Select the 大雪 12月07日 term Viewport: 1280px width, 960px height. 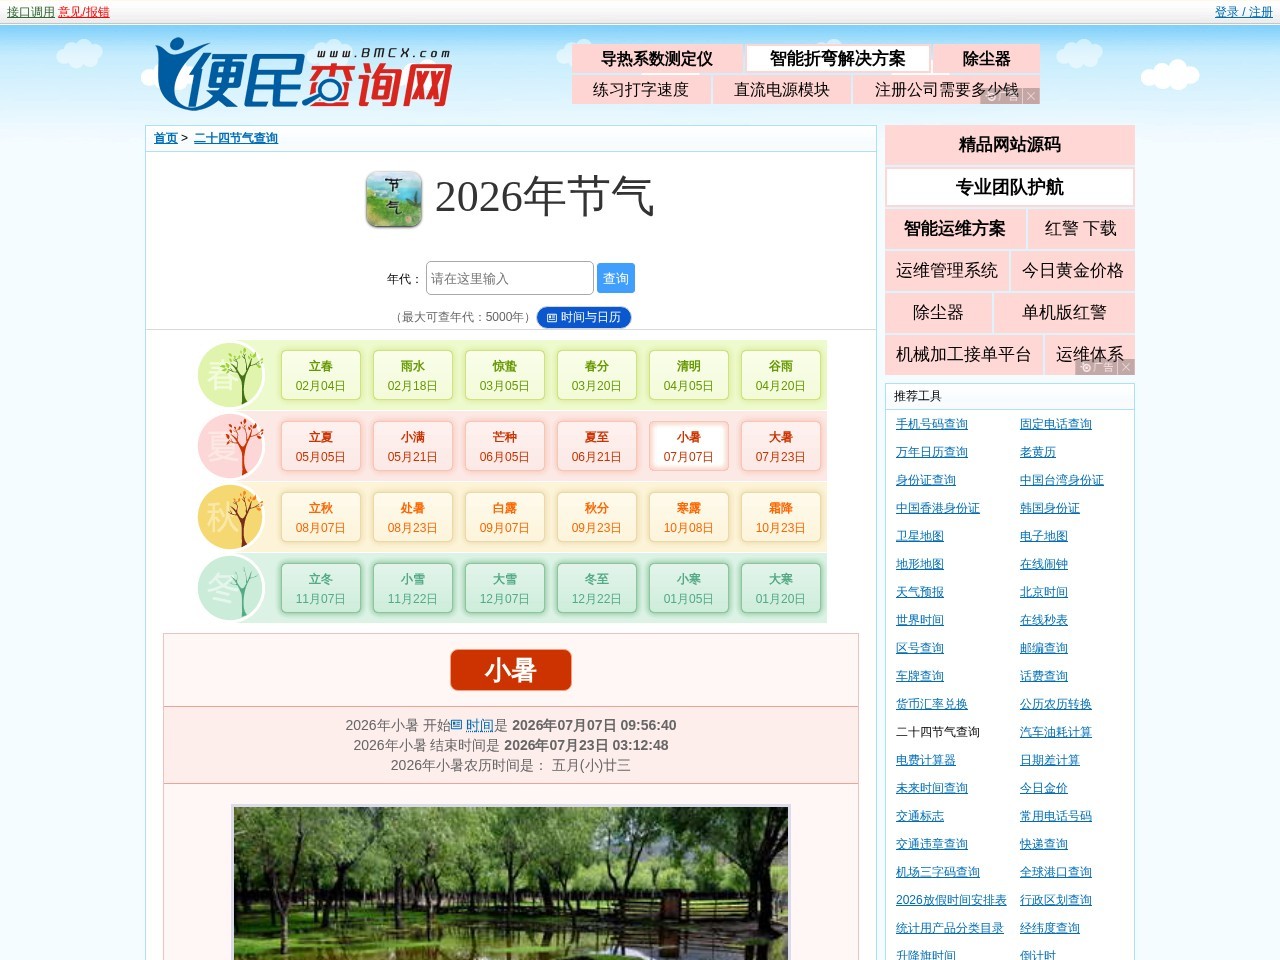tap(505, 588)
